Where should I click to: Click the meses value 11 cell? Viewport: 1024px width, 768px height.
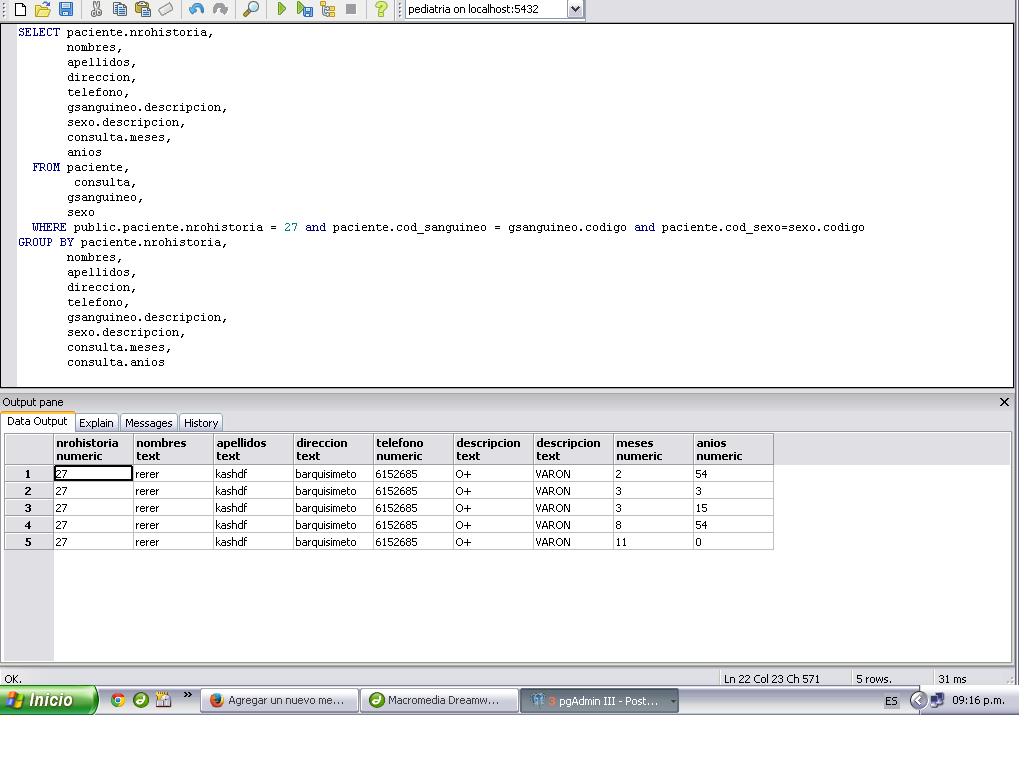coord(653,542)
